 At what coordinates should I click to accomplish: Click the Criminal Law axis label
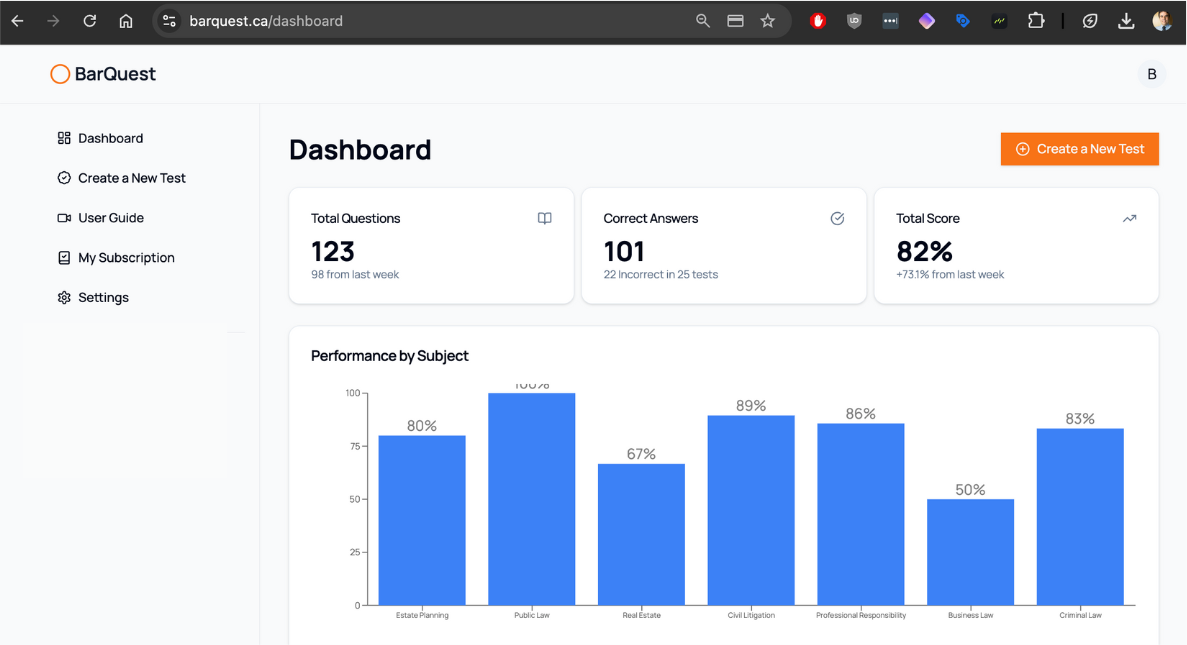pos(1080,615)
